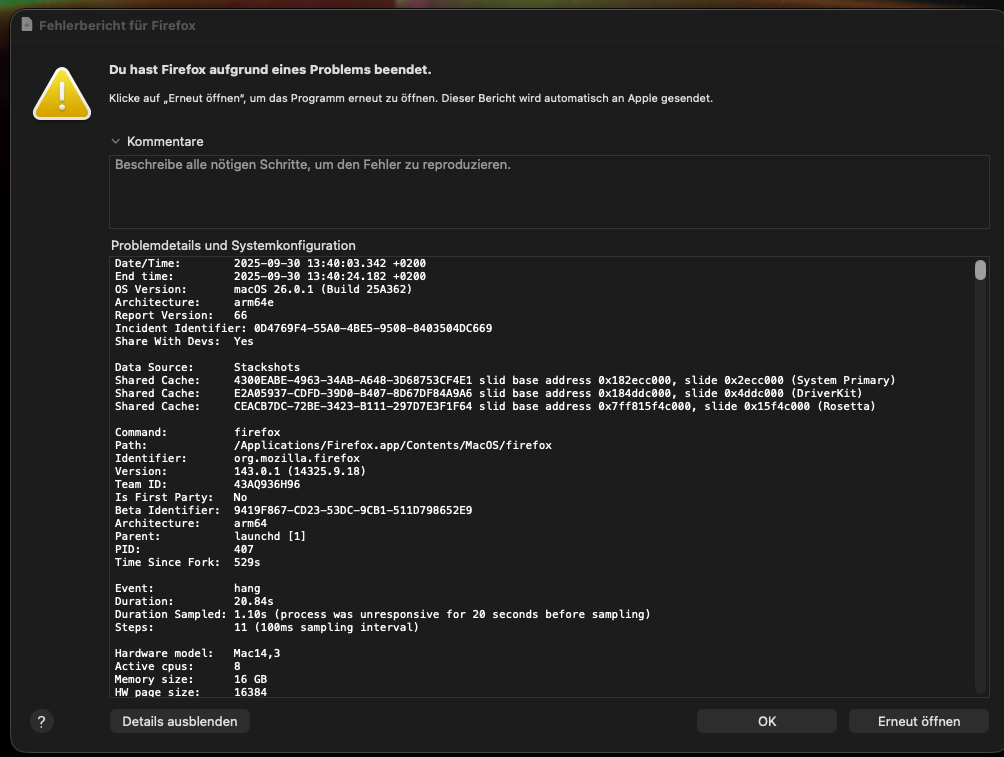This screenshot has height=757, width=1004.
Task: Click the Date/Time value 13:40:03.342
Action: pos(330,263)
